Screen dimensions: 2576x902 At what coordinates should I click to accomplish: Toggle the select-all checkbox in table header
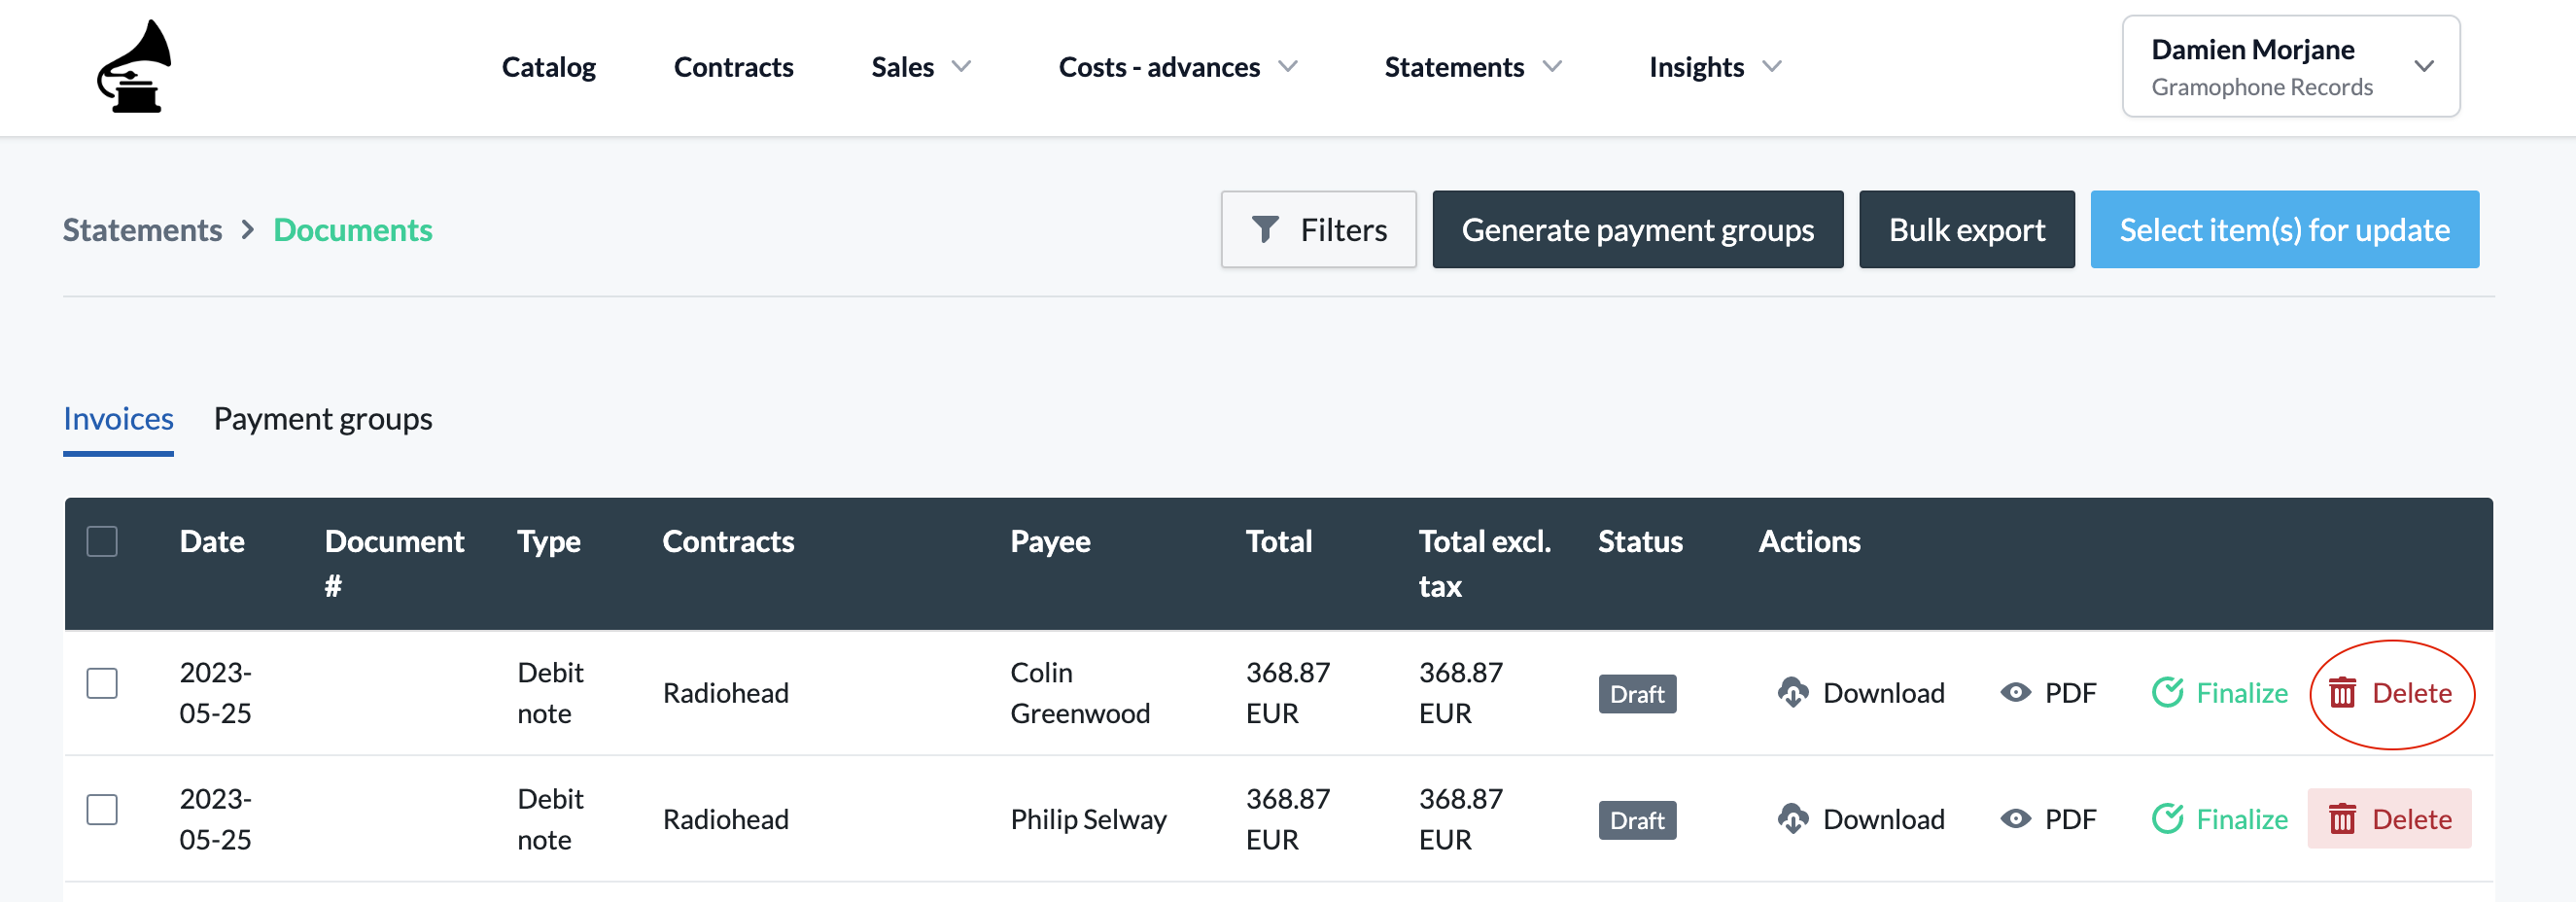tap(102, 541)
